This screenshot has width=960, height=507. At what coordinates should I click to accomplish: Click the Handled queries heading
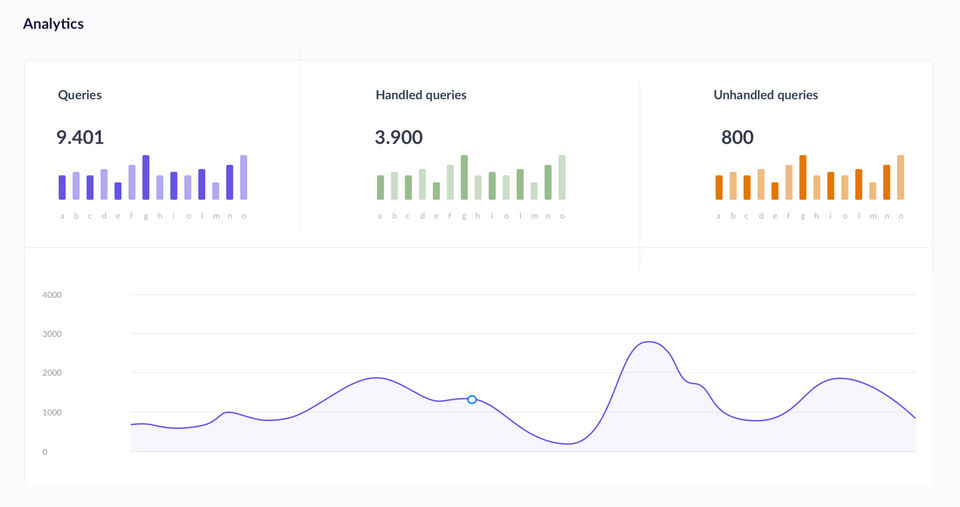421,95
